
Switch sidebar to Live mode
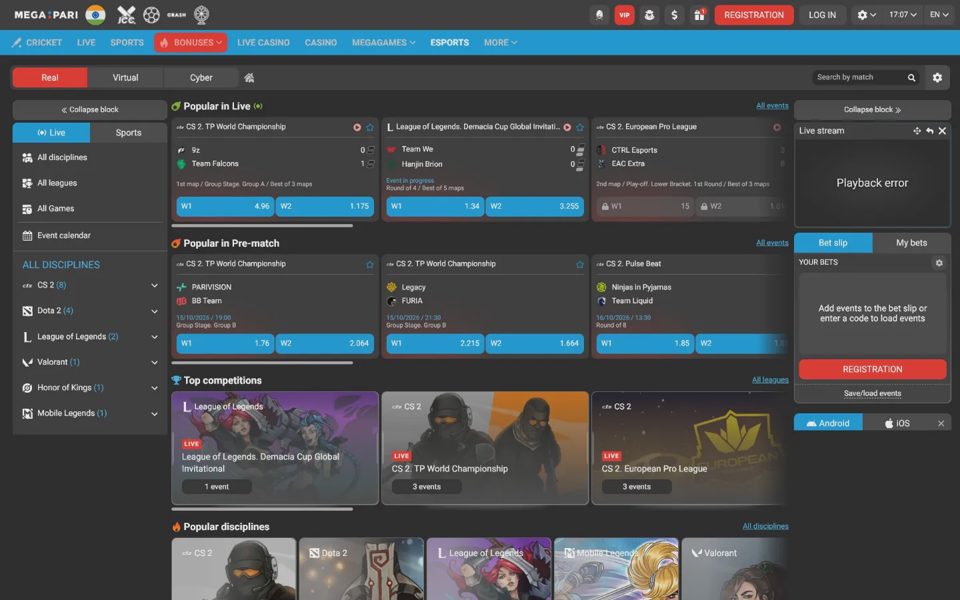(x=51, y=133)
